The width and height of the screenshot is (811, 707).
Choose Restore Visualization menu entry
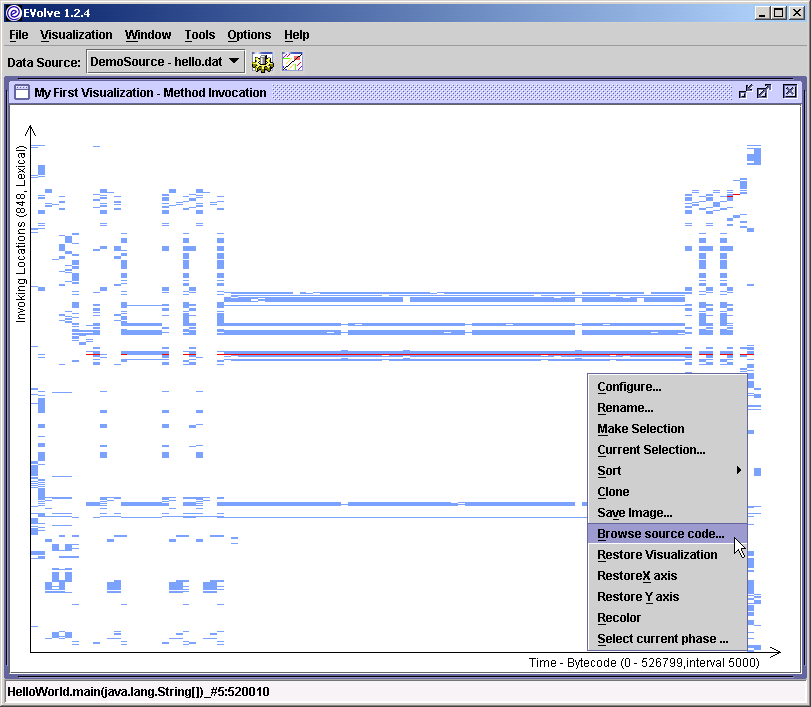tap(667, 554)
